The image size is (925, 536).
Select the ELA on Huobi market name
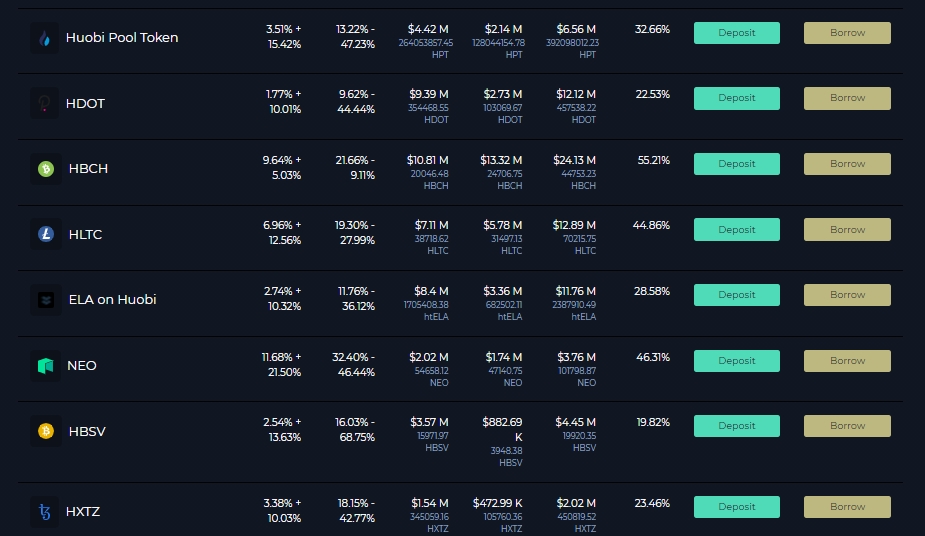[x=112, y=300]
